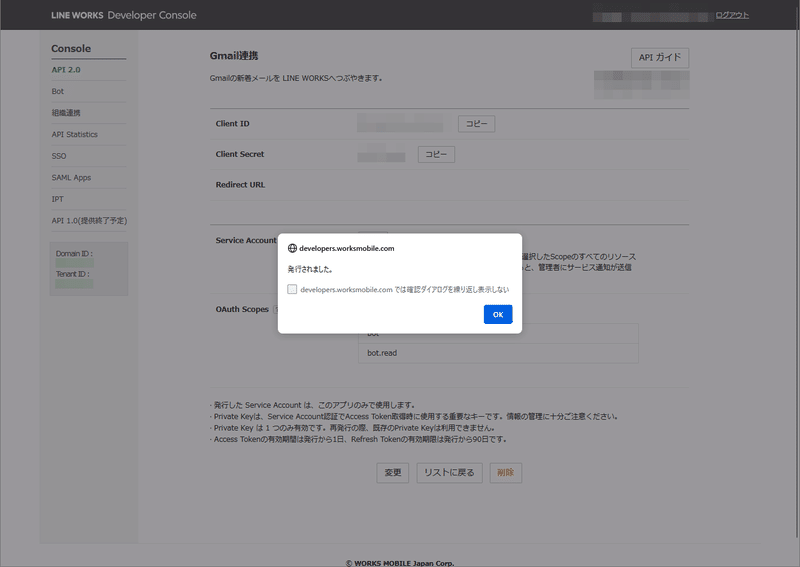This screenshot has height=567, width=800.
Task: Open 組織連携 in the sidebar
Action: [x=66, y=113]
